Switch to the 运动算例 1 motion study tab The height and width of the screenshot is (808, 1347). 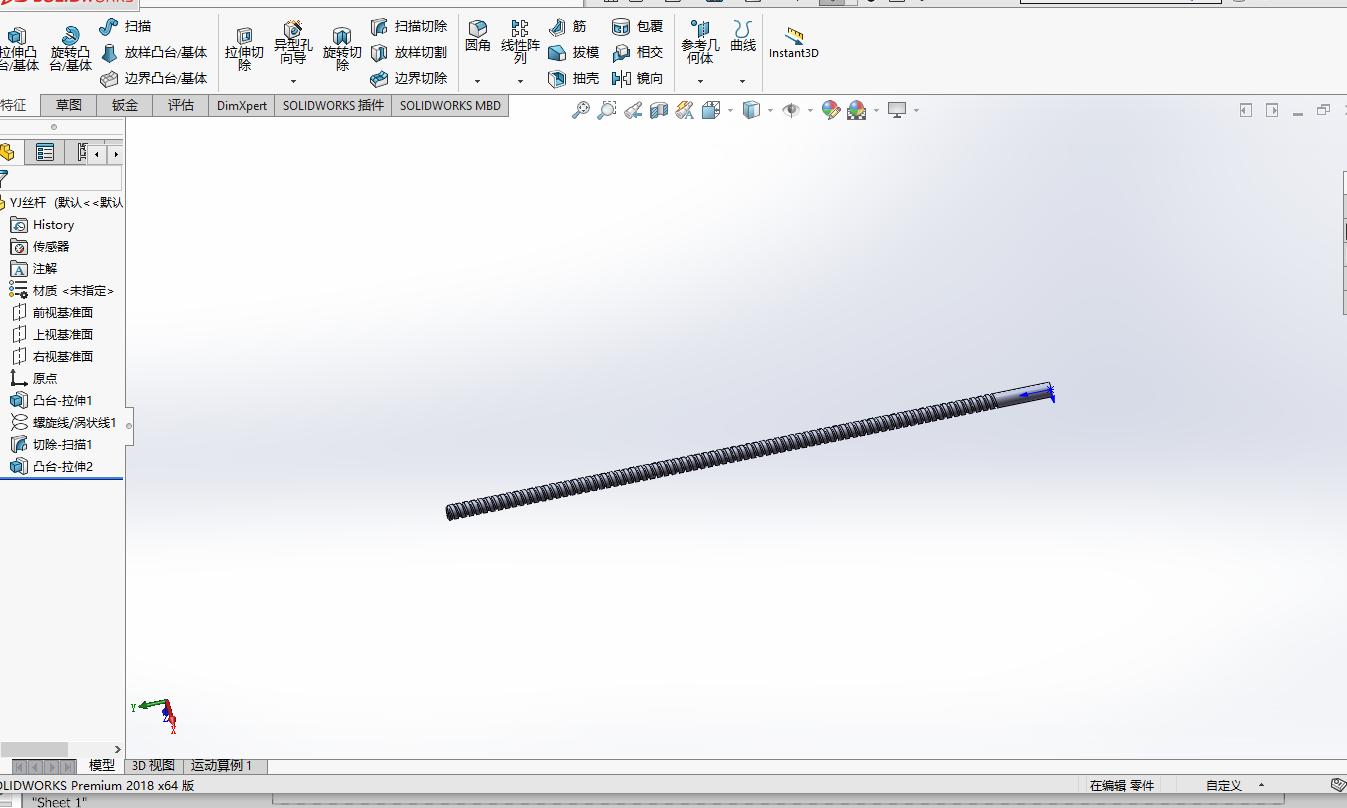coord(222,765)
